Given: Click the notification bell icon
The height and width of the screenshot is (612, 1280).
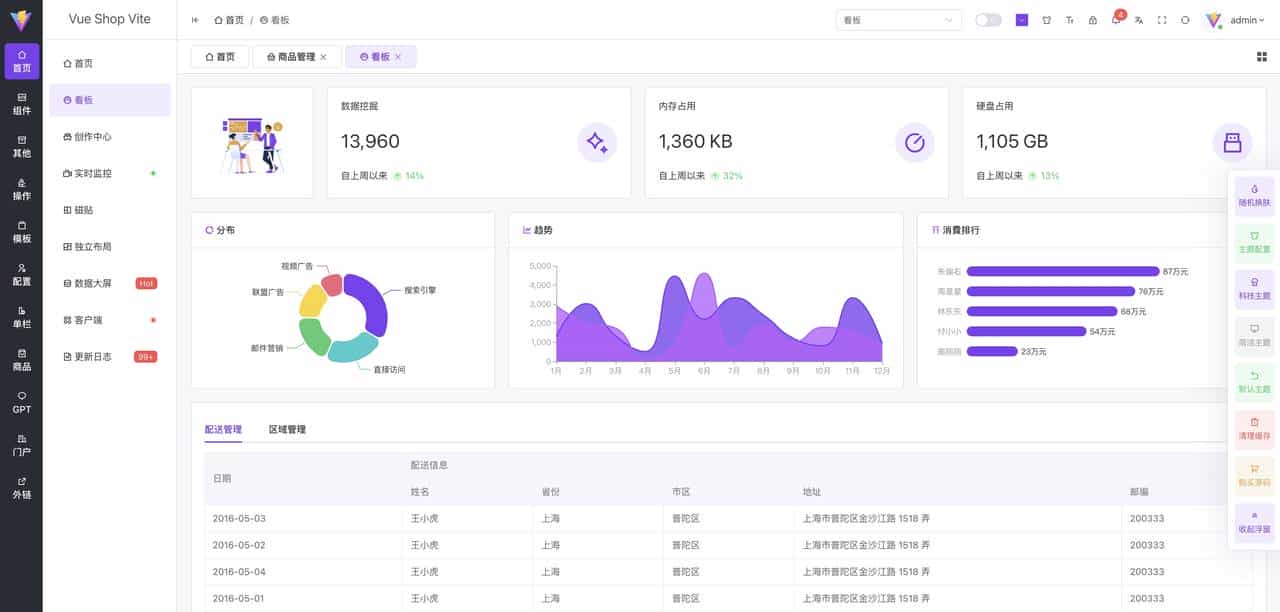Looking at the screenshot, I should (x=1116, y=20).
